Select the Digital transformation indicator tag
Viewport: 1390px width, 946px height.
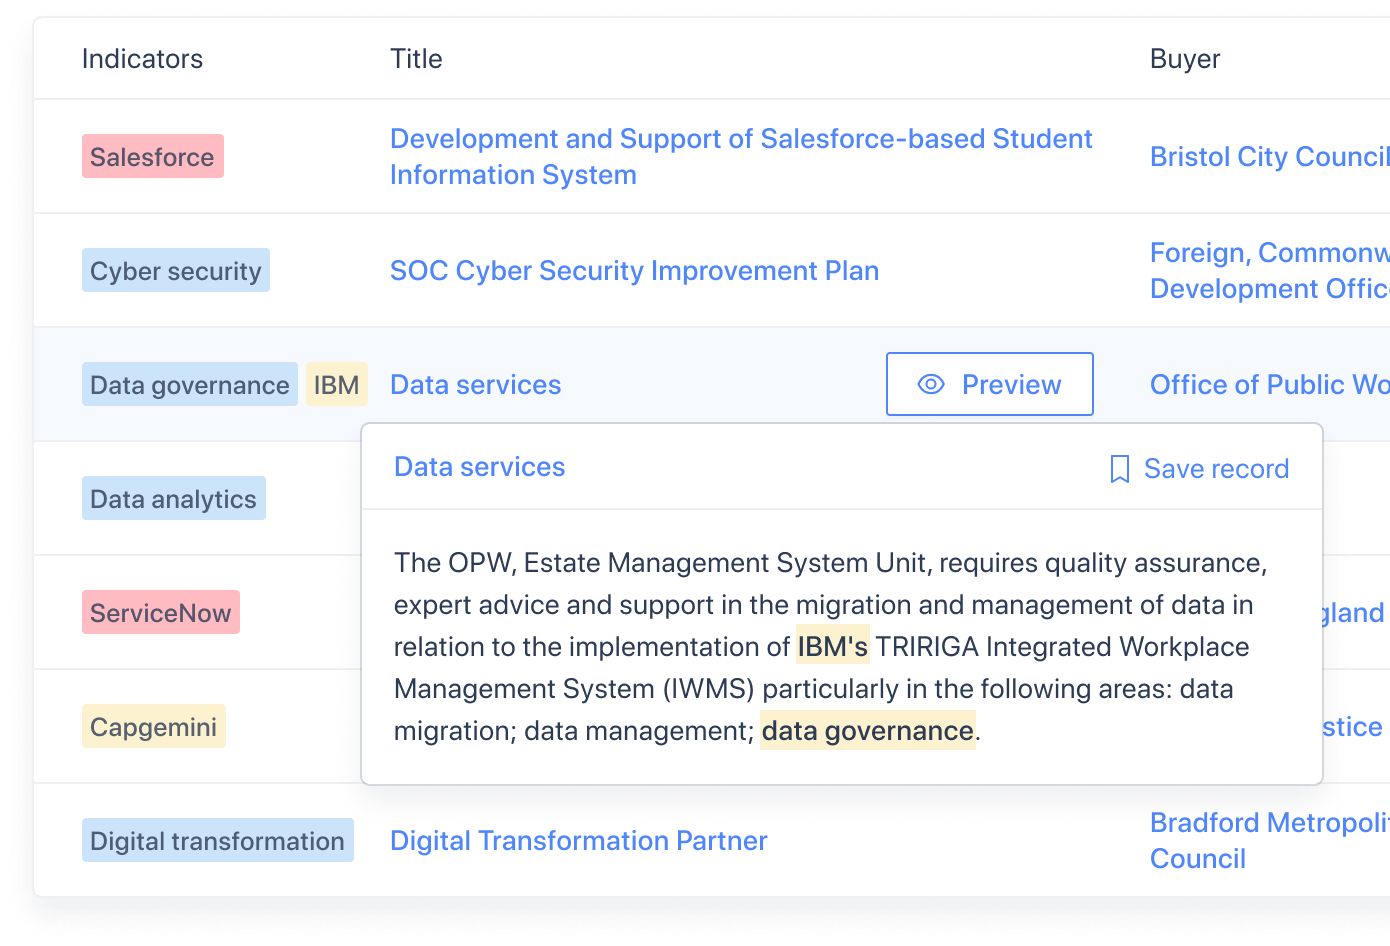(x=217, y=840)
